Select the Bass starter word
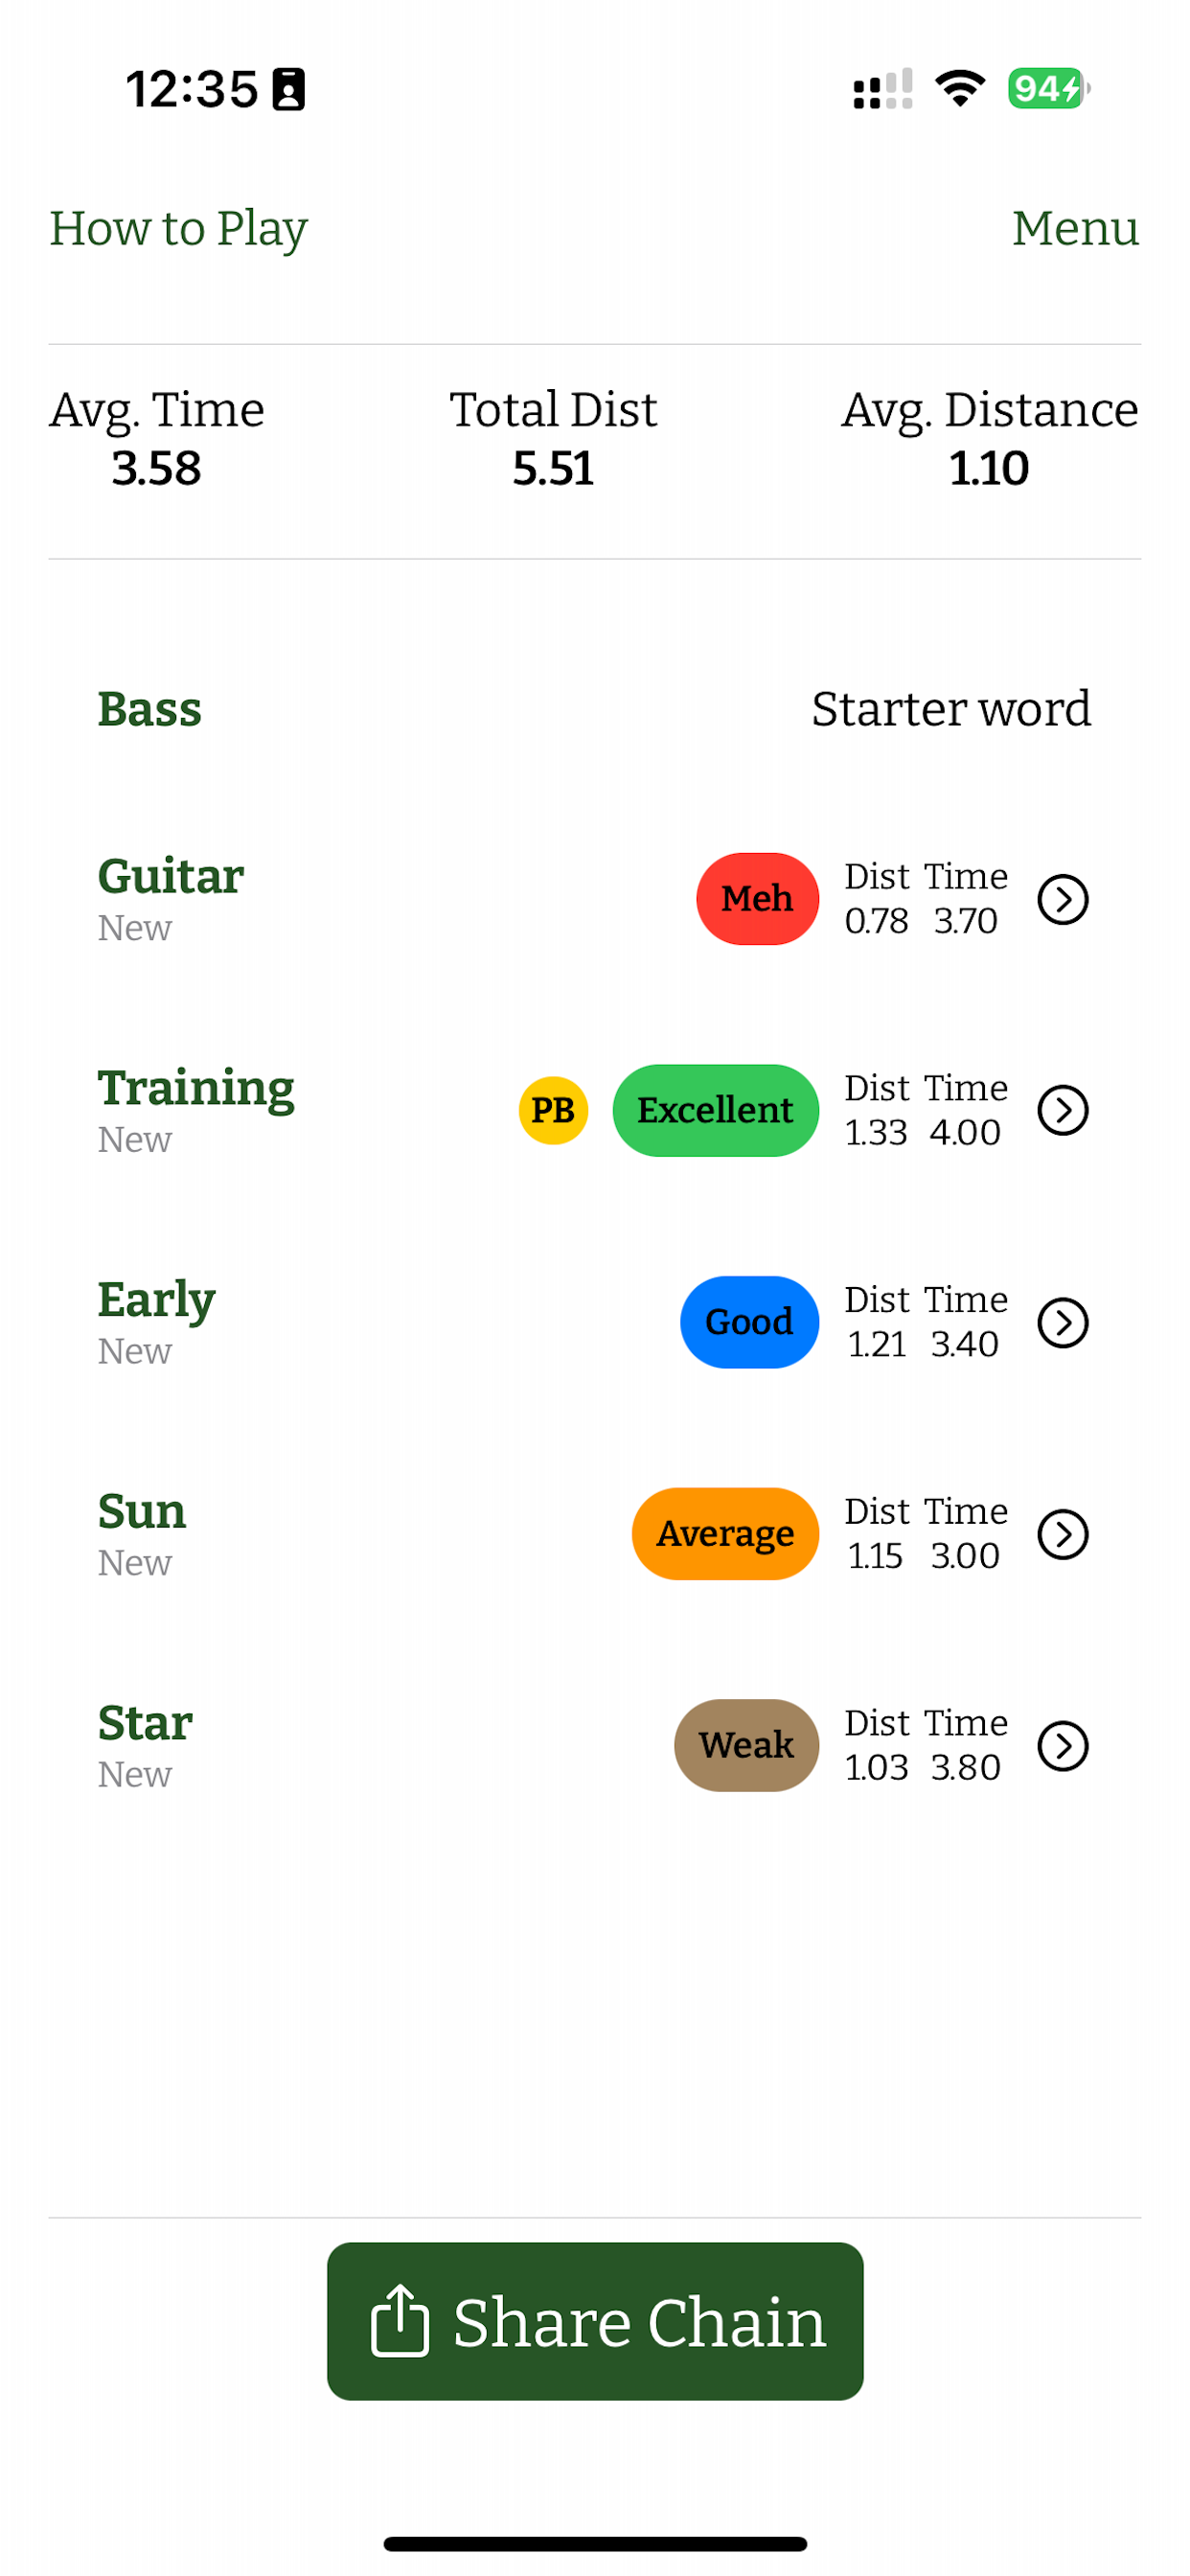Image resolution: width=1190 pixels, height=2576 pixels. [x=149, y=709]
